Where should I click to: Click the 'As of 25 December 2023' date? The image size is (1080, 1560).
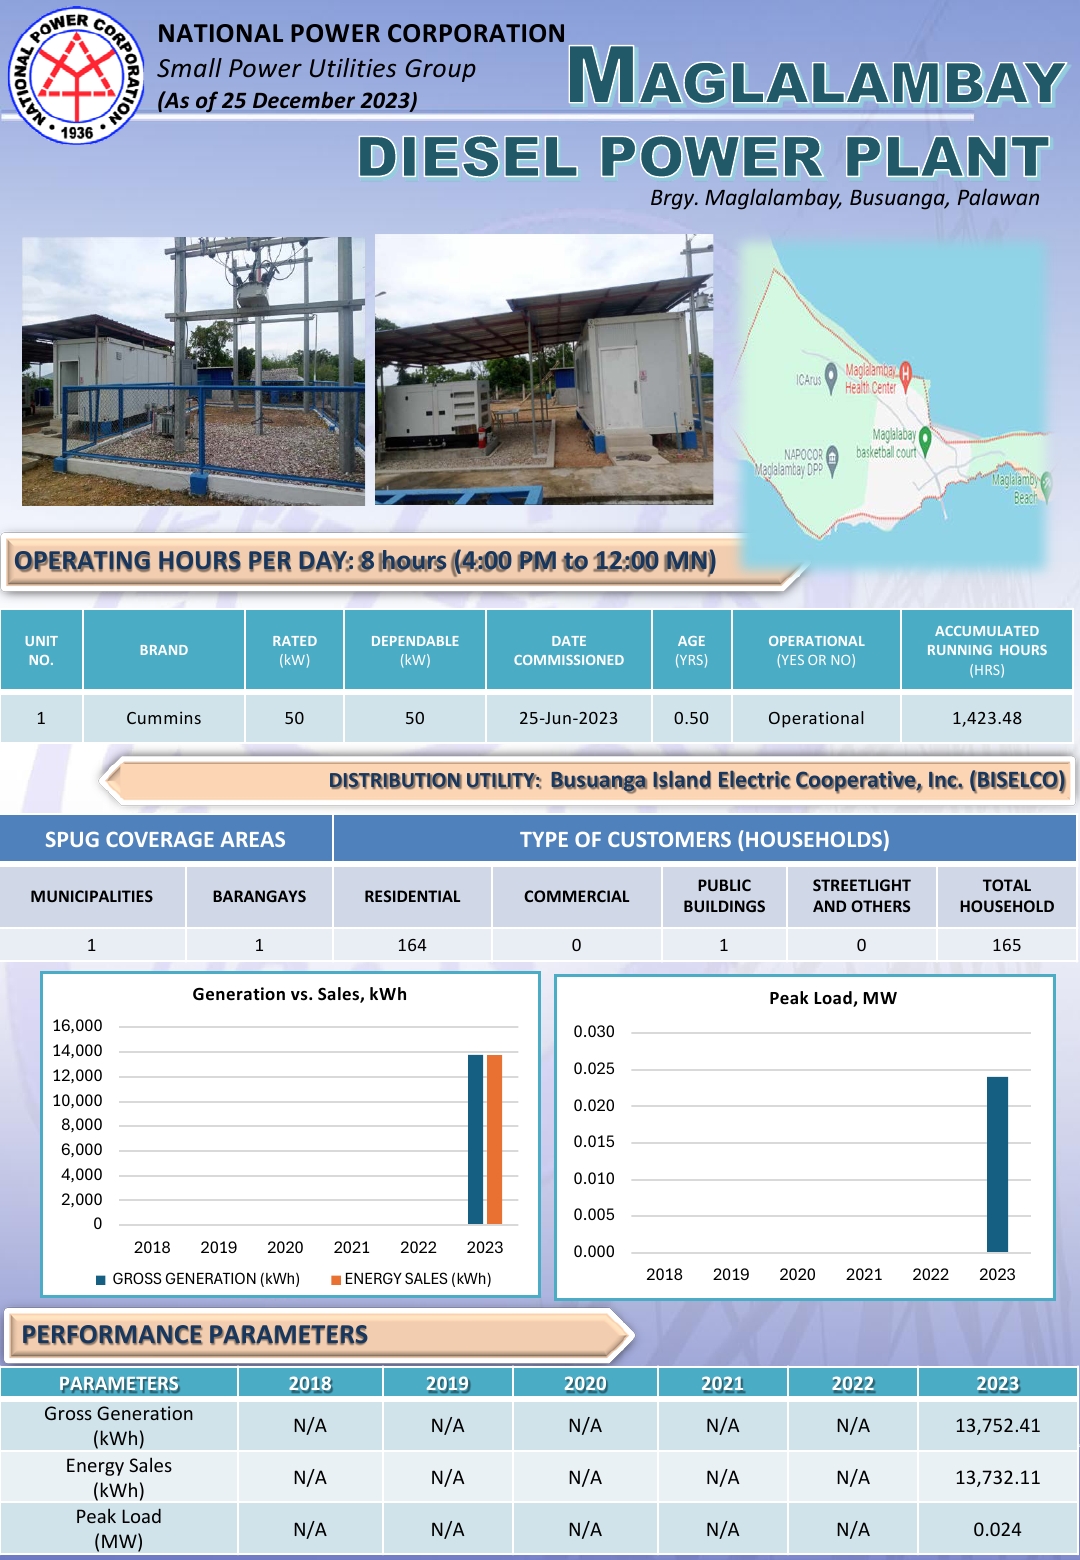(287, 101)
